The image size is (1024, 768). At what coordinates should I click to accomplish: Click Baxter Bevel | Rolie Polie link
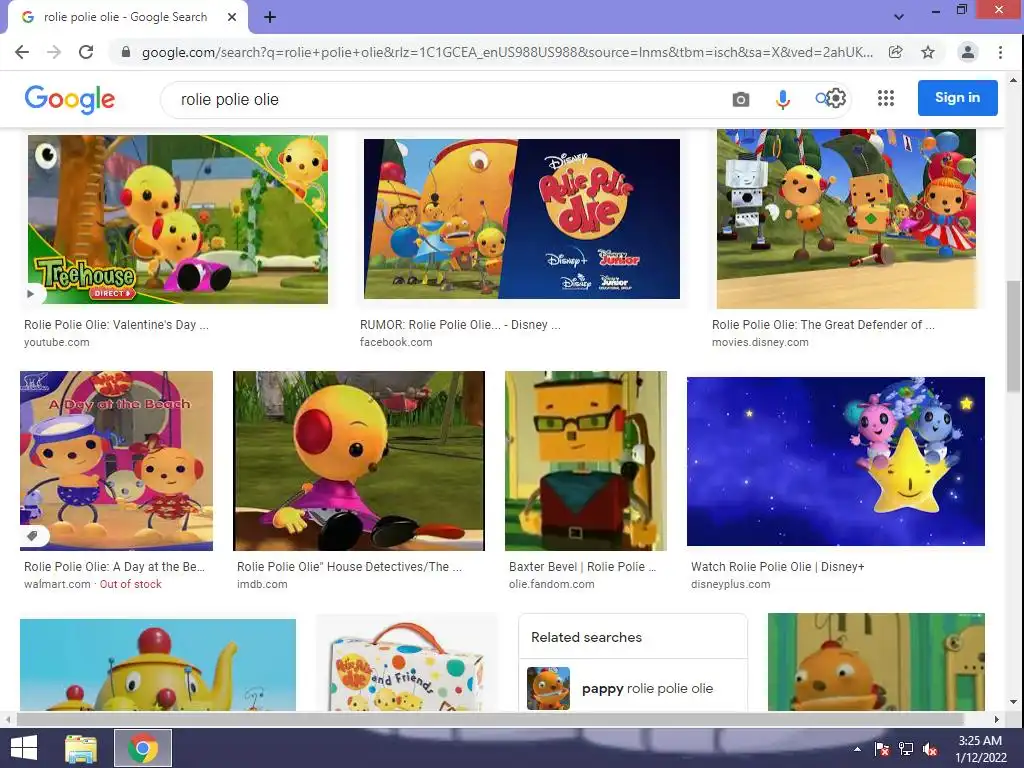pos(583,566)
